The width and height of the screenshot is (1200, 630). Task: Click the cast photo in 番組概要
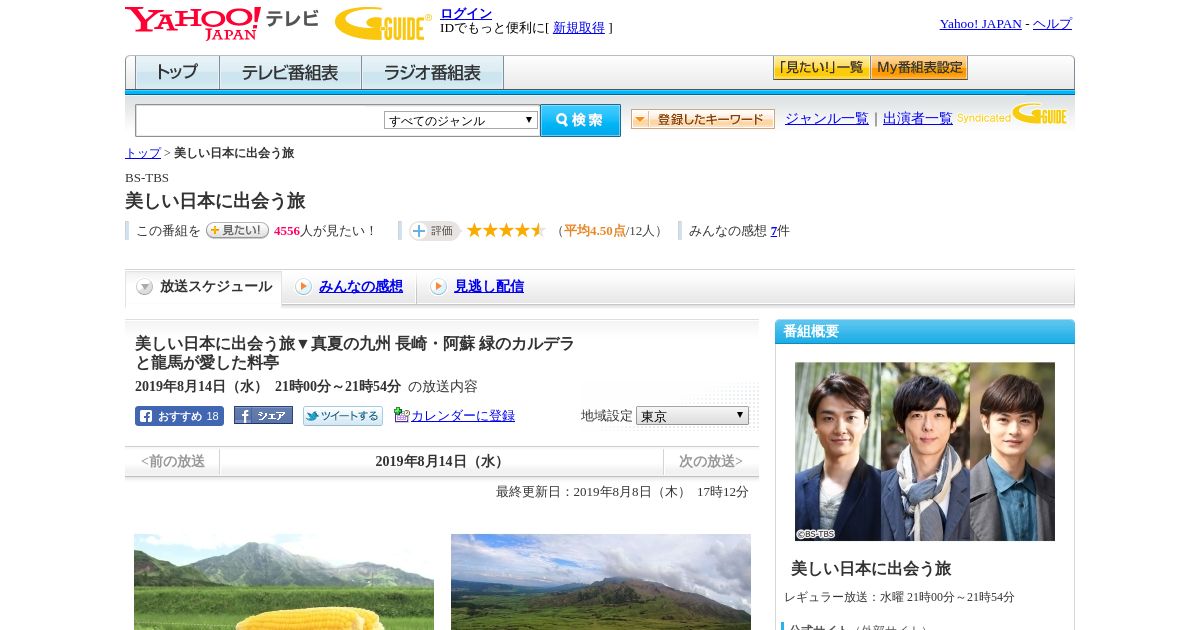point(925,451)
